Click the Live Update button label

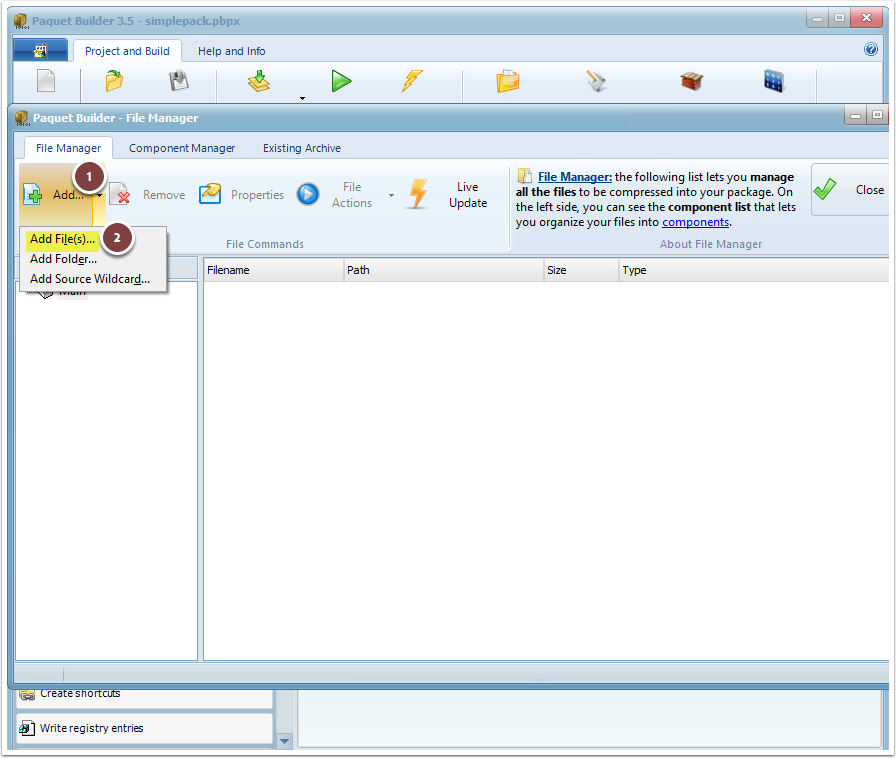point(468,195)
